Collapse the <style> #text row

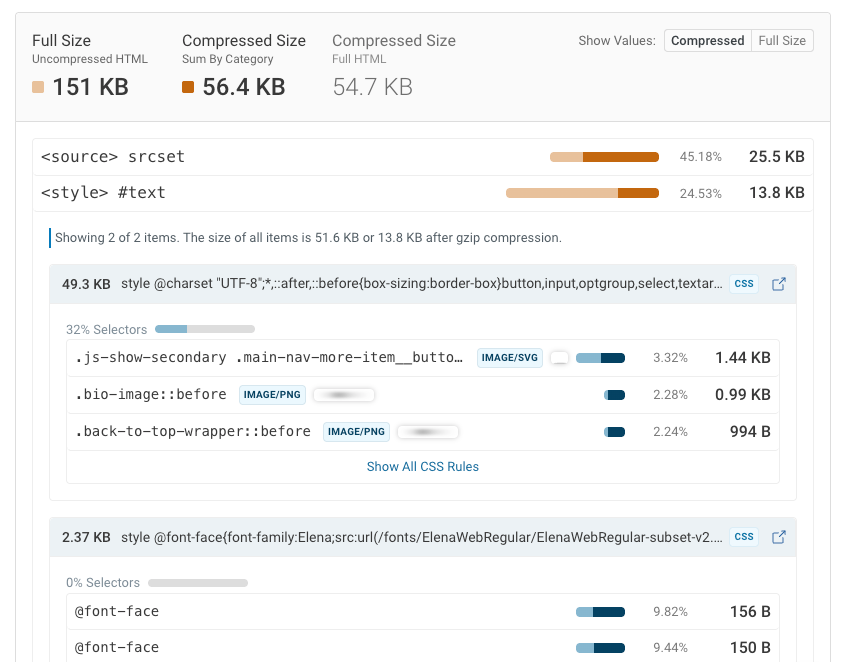[x=103, y=193]
